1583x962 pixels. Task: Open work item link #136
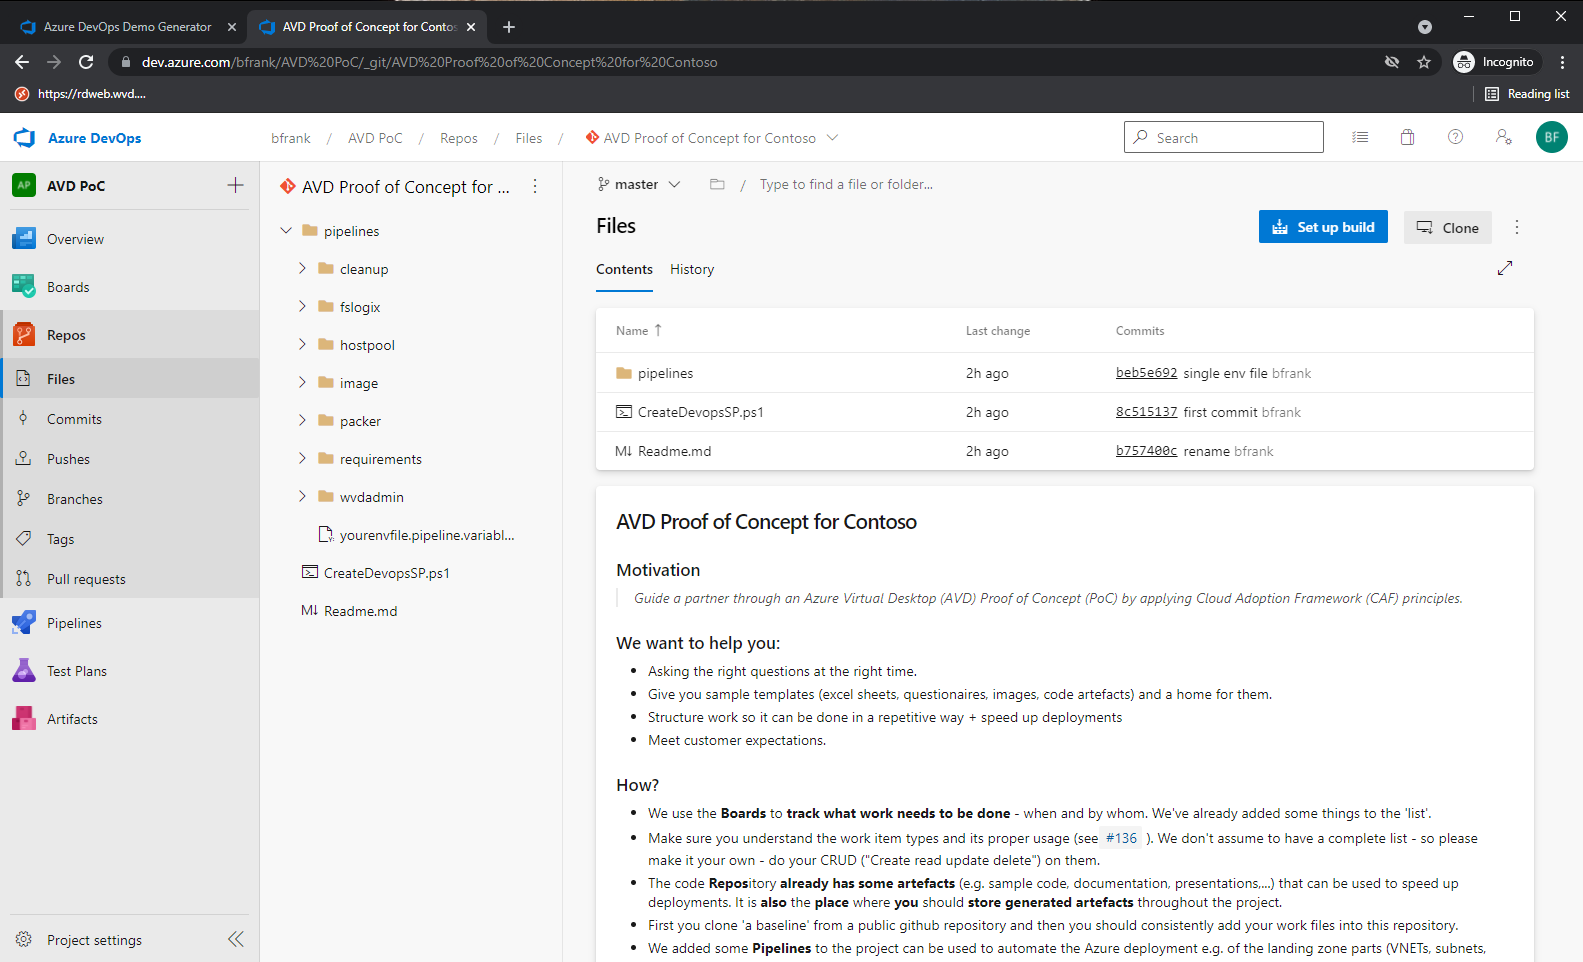pyautogui.click(x=1121, y=838)
